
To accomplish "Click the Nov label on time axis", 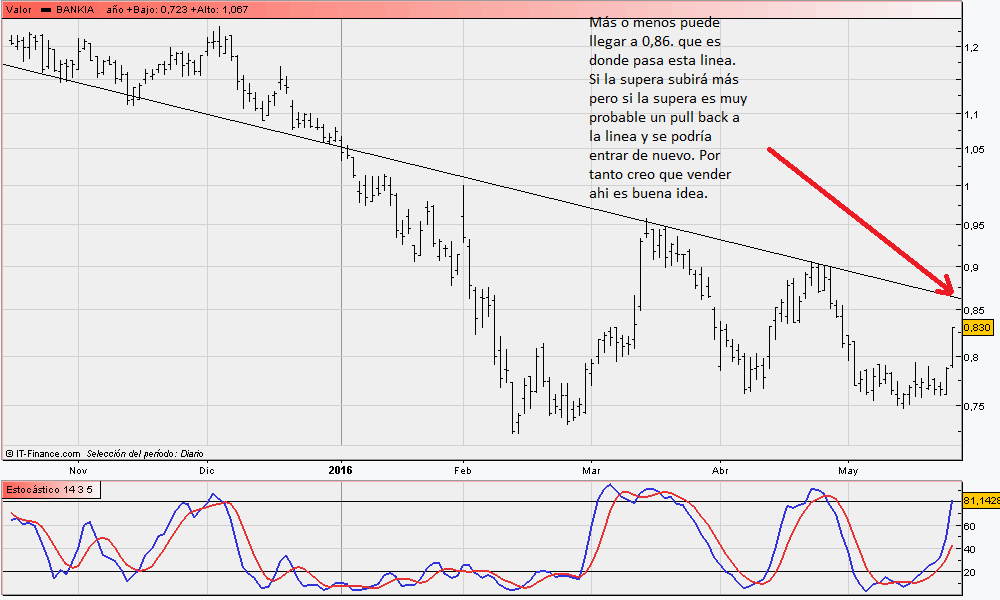I will click(77, 468).
